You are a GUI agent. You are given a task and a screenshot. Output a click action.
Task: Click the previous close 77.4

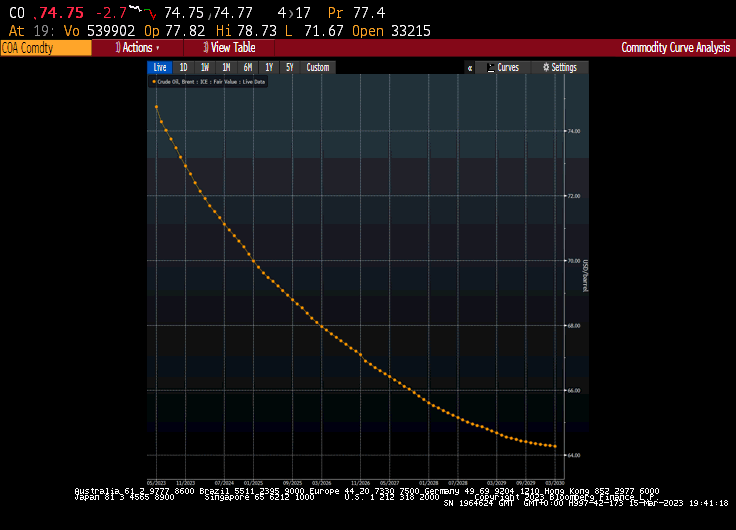pyautogui.click(x=369, y=13)
